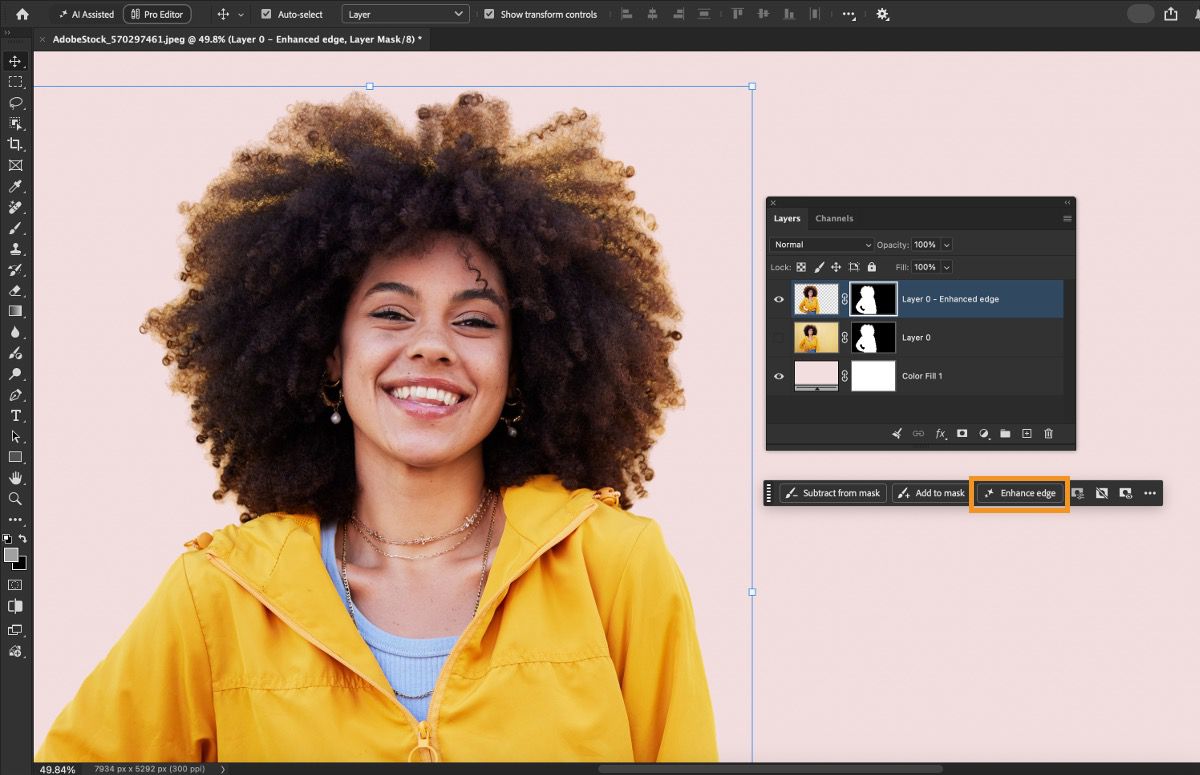Click the foreground color swatch
This screenshot has width=1200, height=775.
pos(11,554)
